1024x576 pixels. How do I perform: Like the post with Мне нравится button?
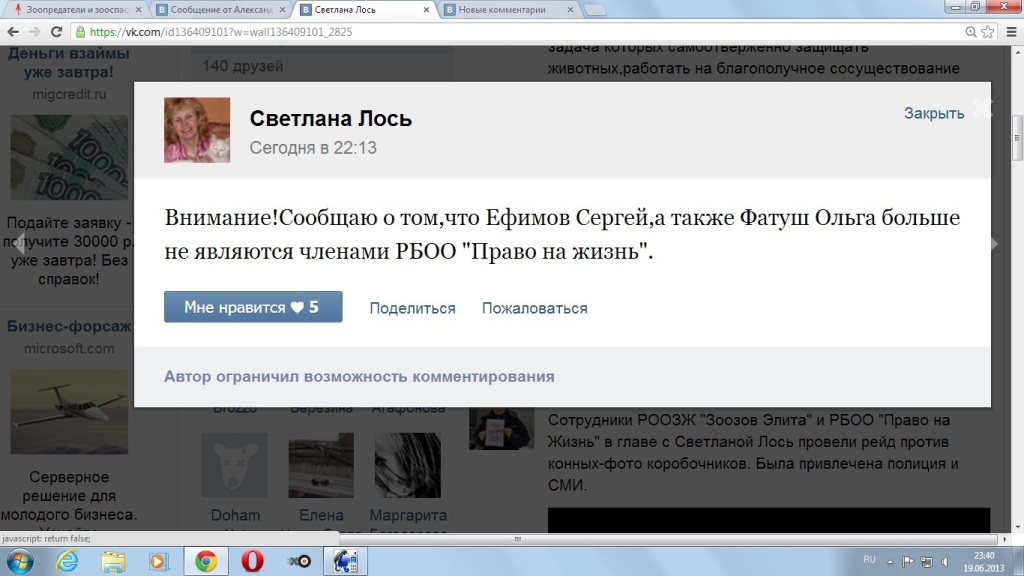tap(253, 307)
